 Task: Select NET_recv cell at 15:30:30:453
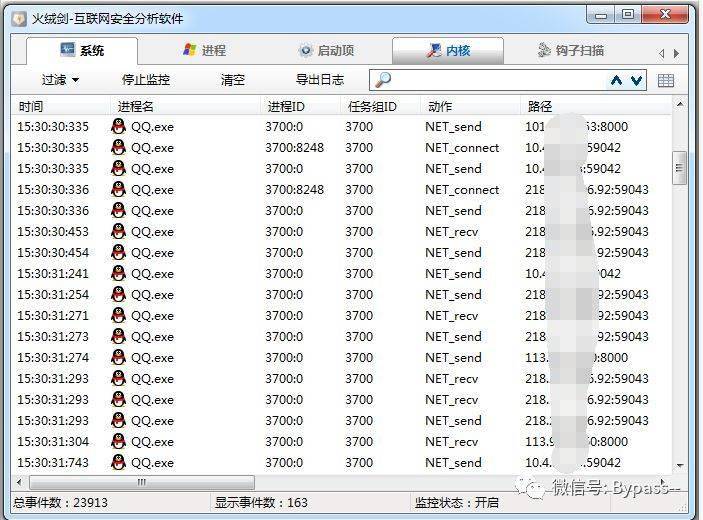tap(451, 232)
